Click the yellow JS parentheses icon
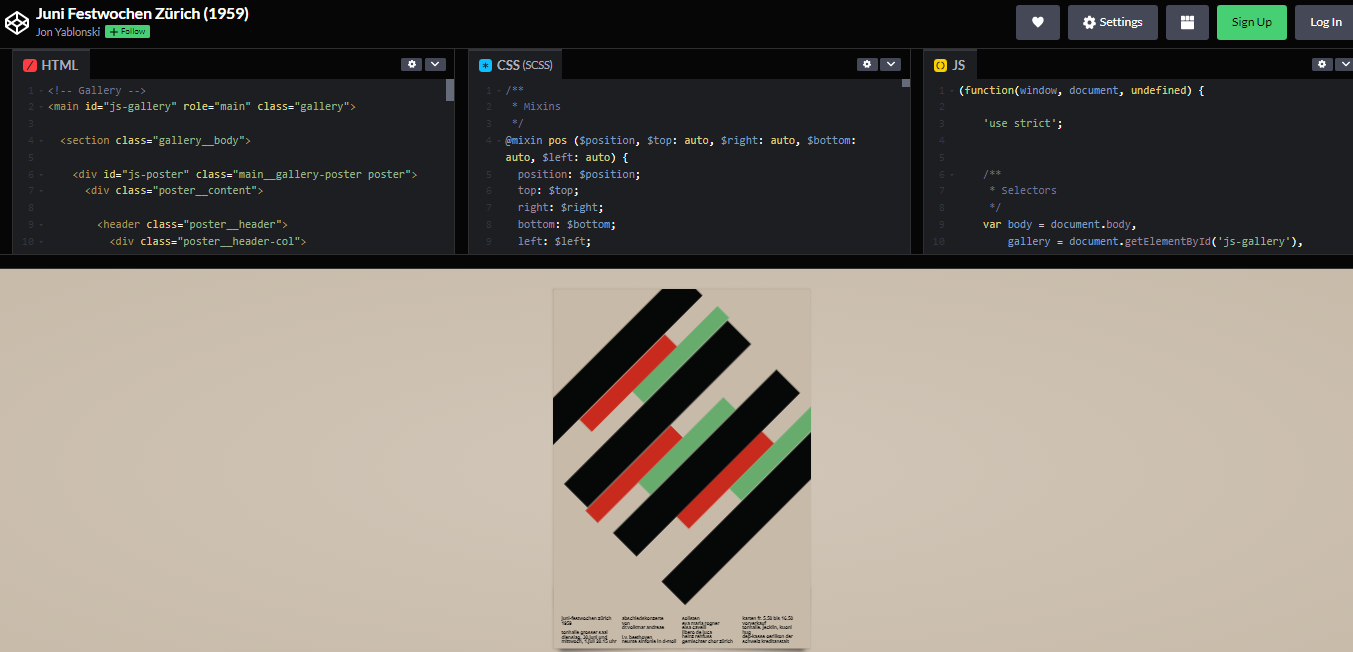Image resolution: width=1353 pixels, height=652 pixels. [x=940, y=65]
